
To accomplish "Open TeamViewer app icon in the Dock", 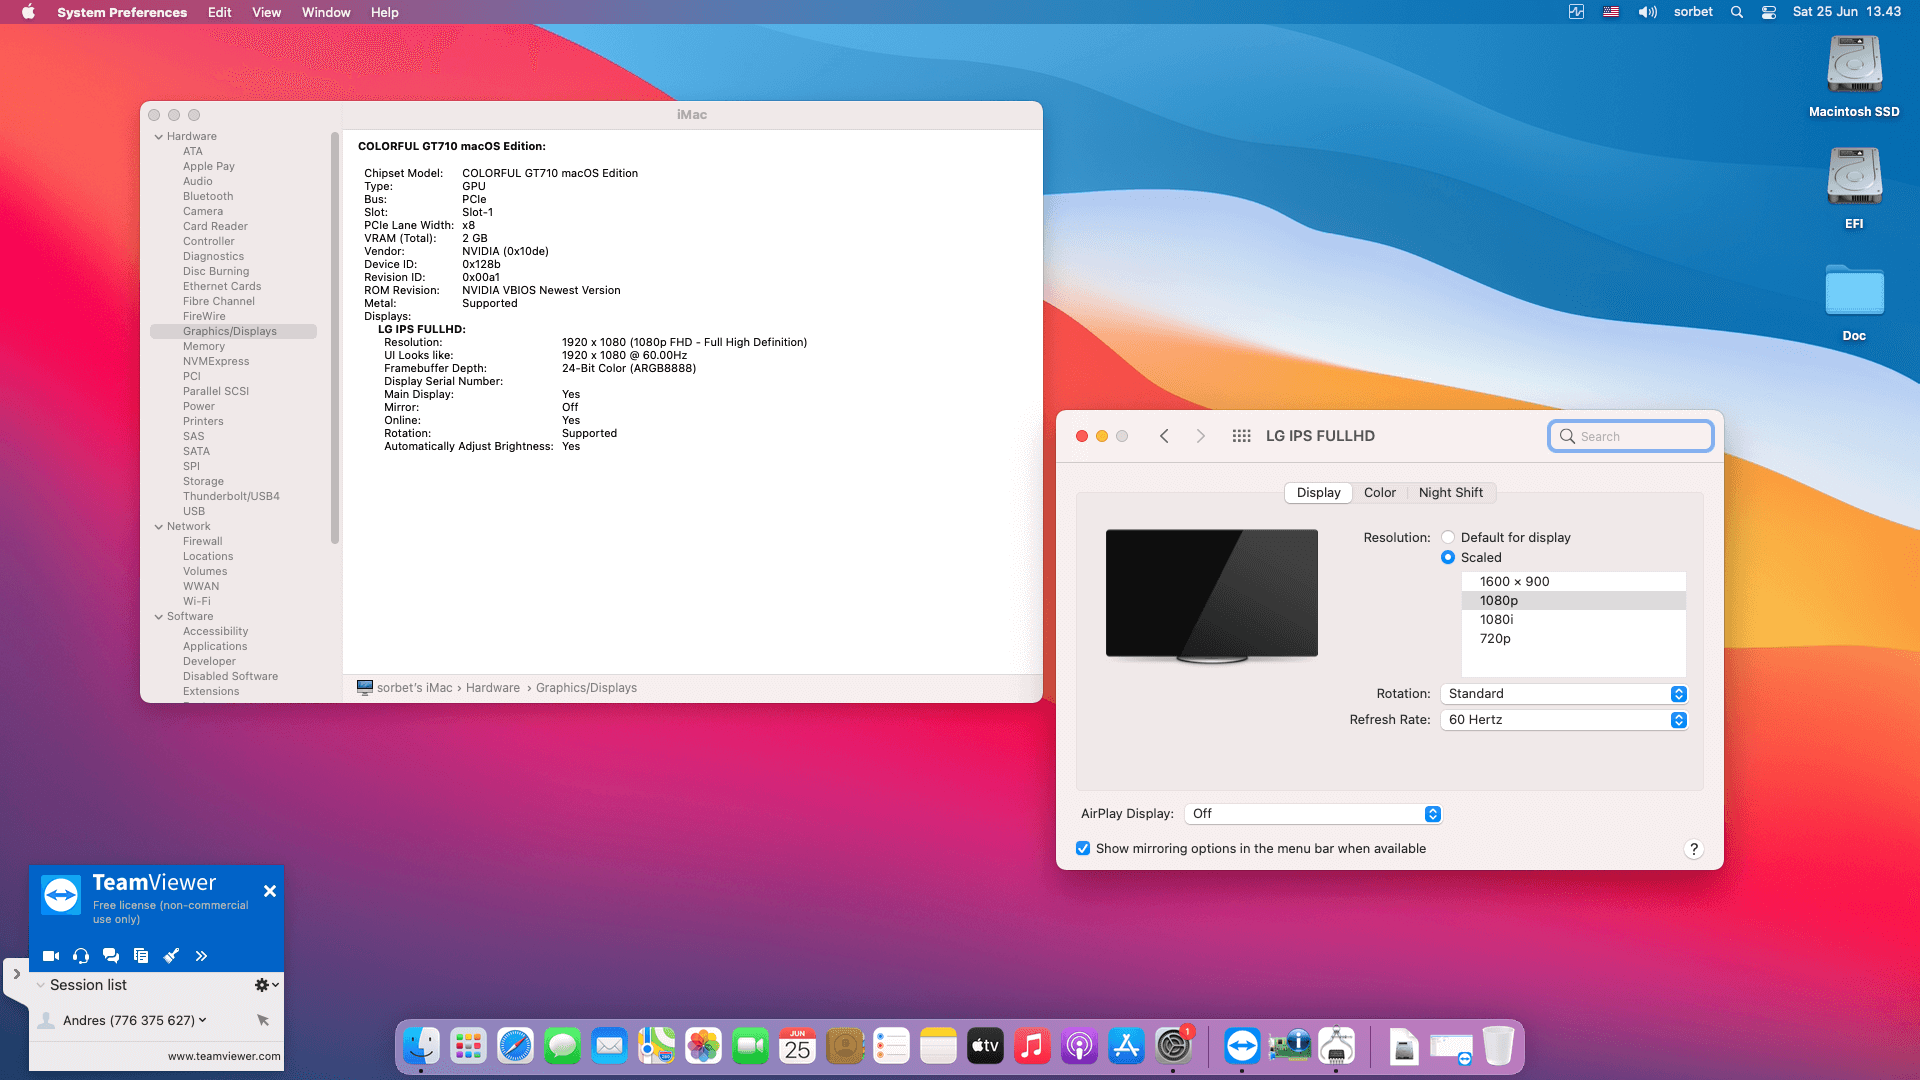I will tap(1242, 1047).
